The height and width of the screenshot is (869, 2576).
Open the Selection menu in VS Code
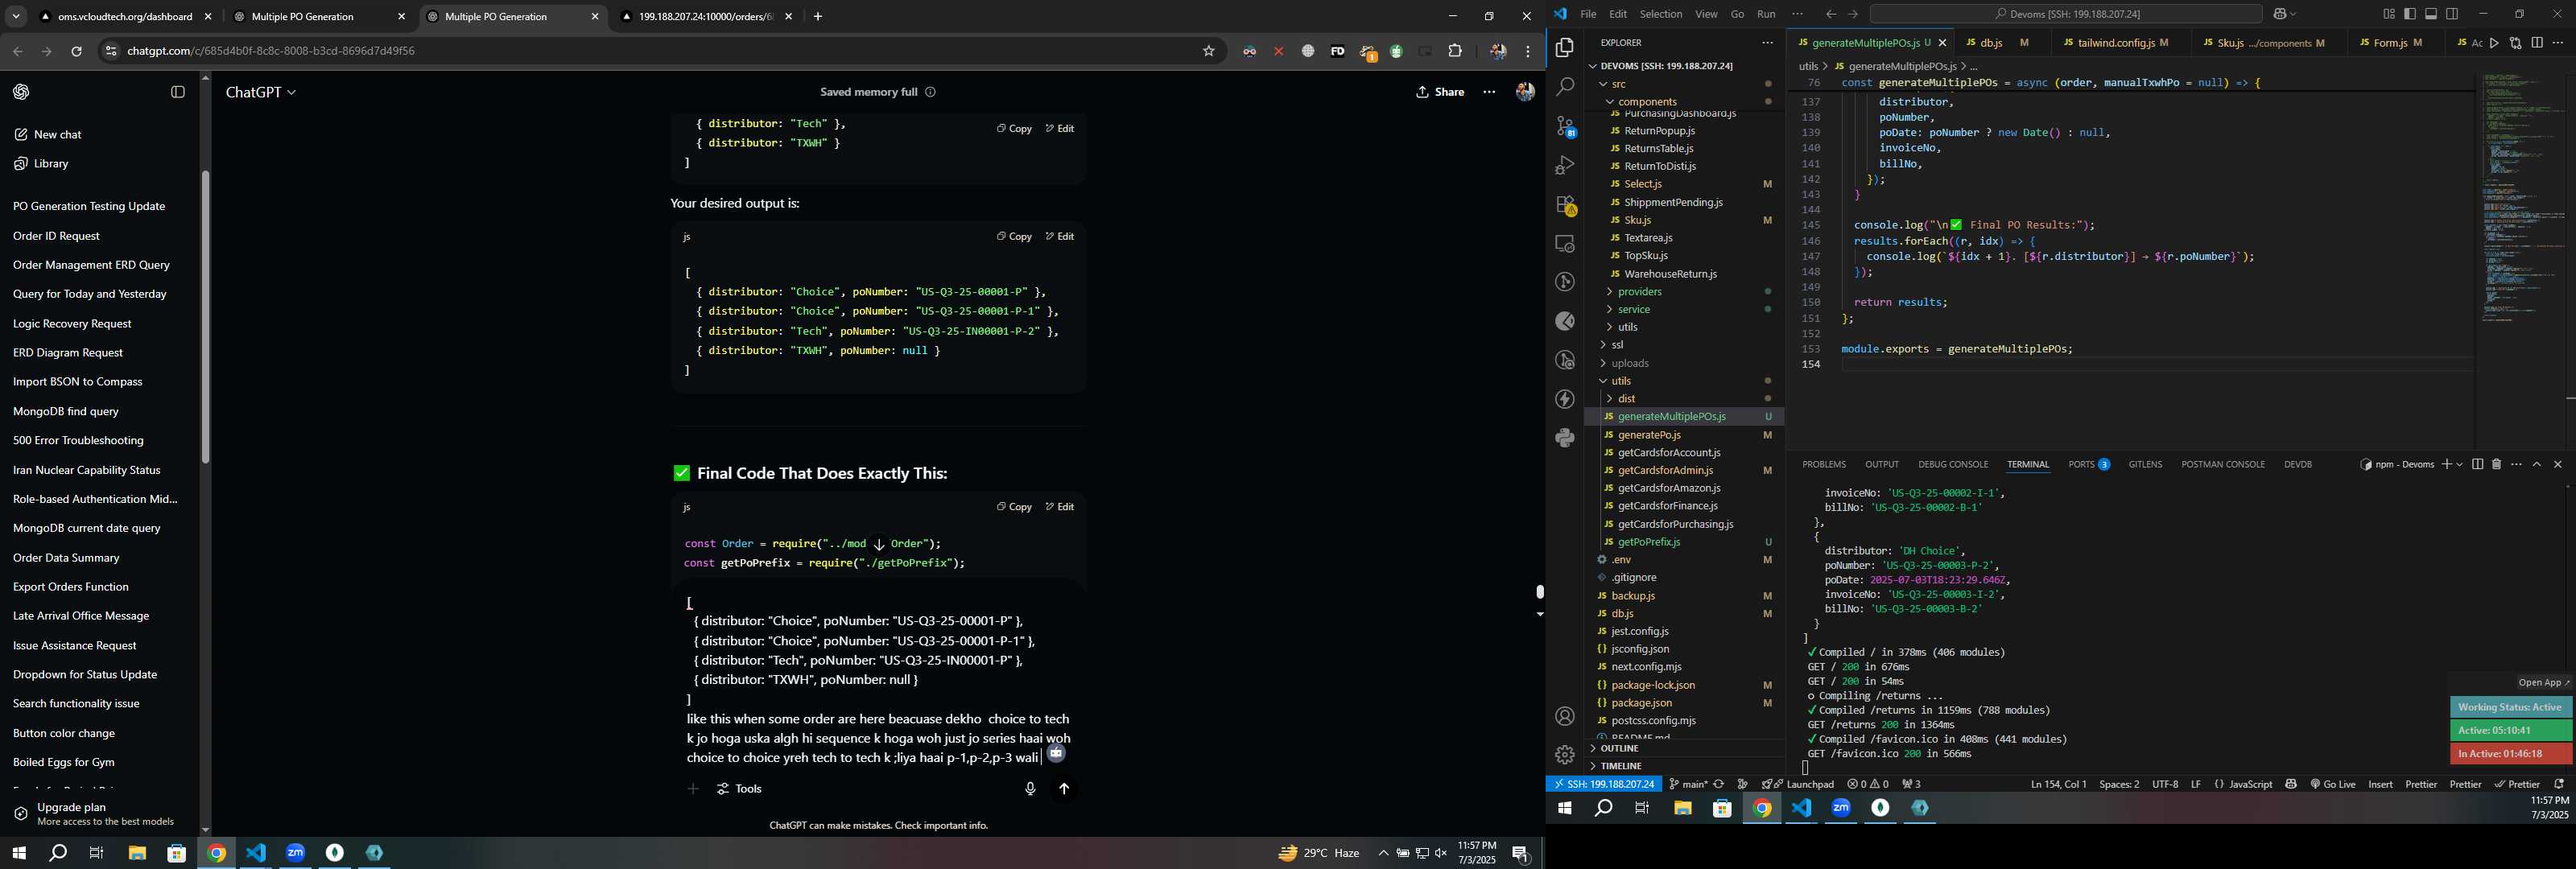pyautogui.click(x=1661, y=14)
